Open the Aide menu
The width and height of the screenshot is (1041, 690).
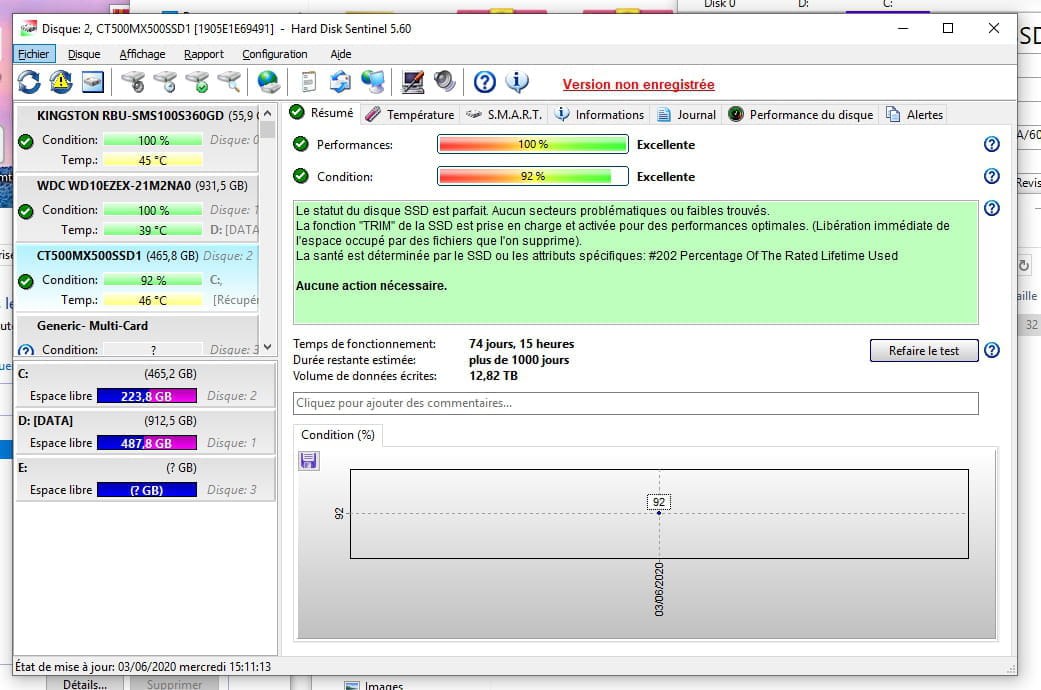341,54
